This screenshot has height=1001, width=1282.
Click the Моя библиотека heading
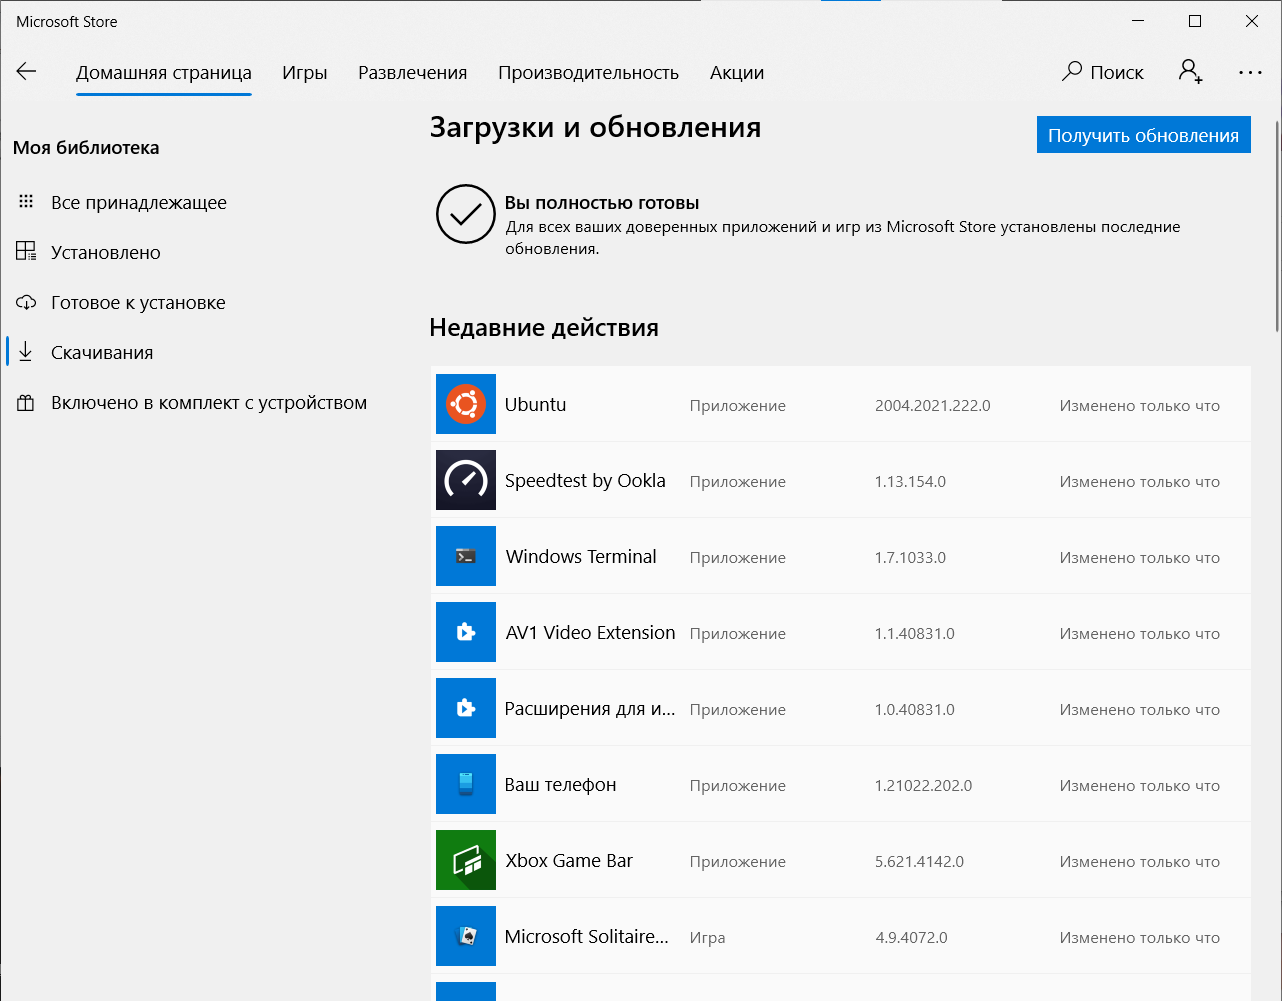pyautogui.click(x=86, y=147)
